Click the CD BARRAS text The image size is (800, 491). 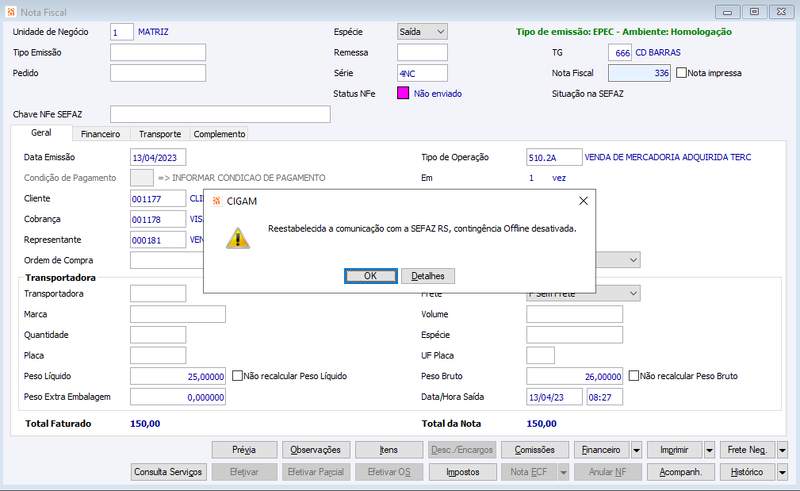click(658, 53)
